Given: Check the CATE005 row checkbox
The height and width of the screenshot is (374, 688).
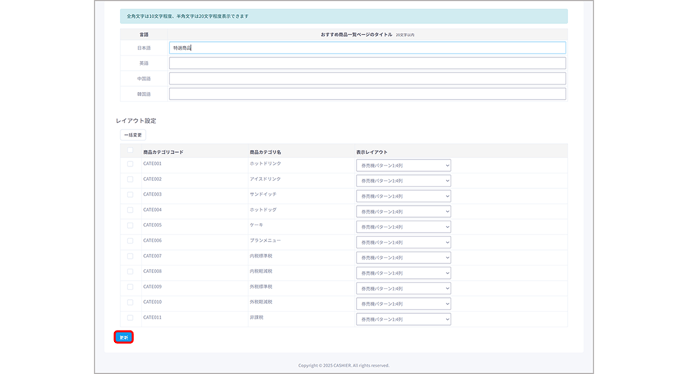Looking at the screenshot, I should (x=130, y=225).
